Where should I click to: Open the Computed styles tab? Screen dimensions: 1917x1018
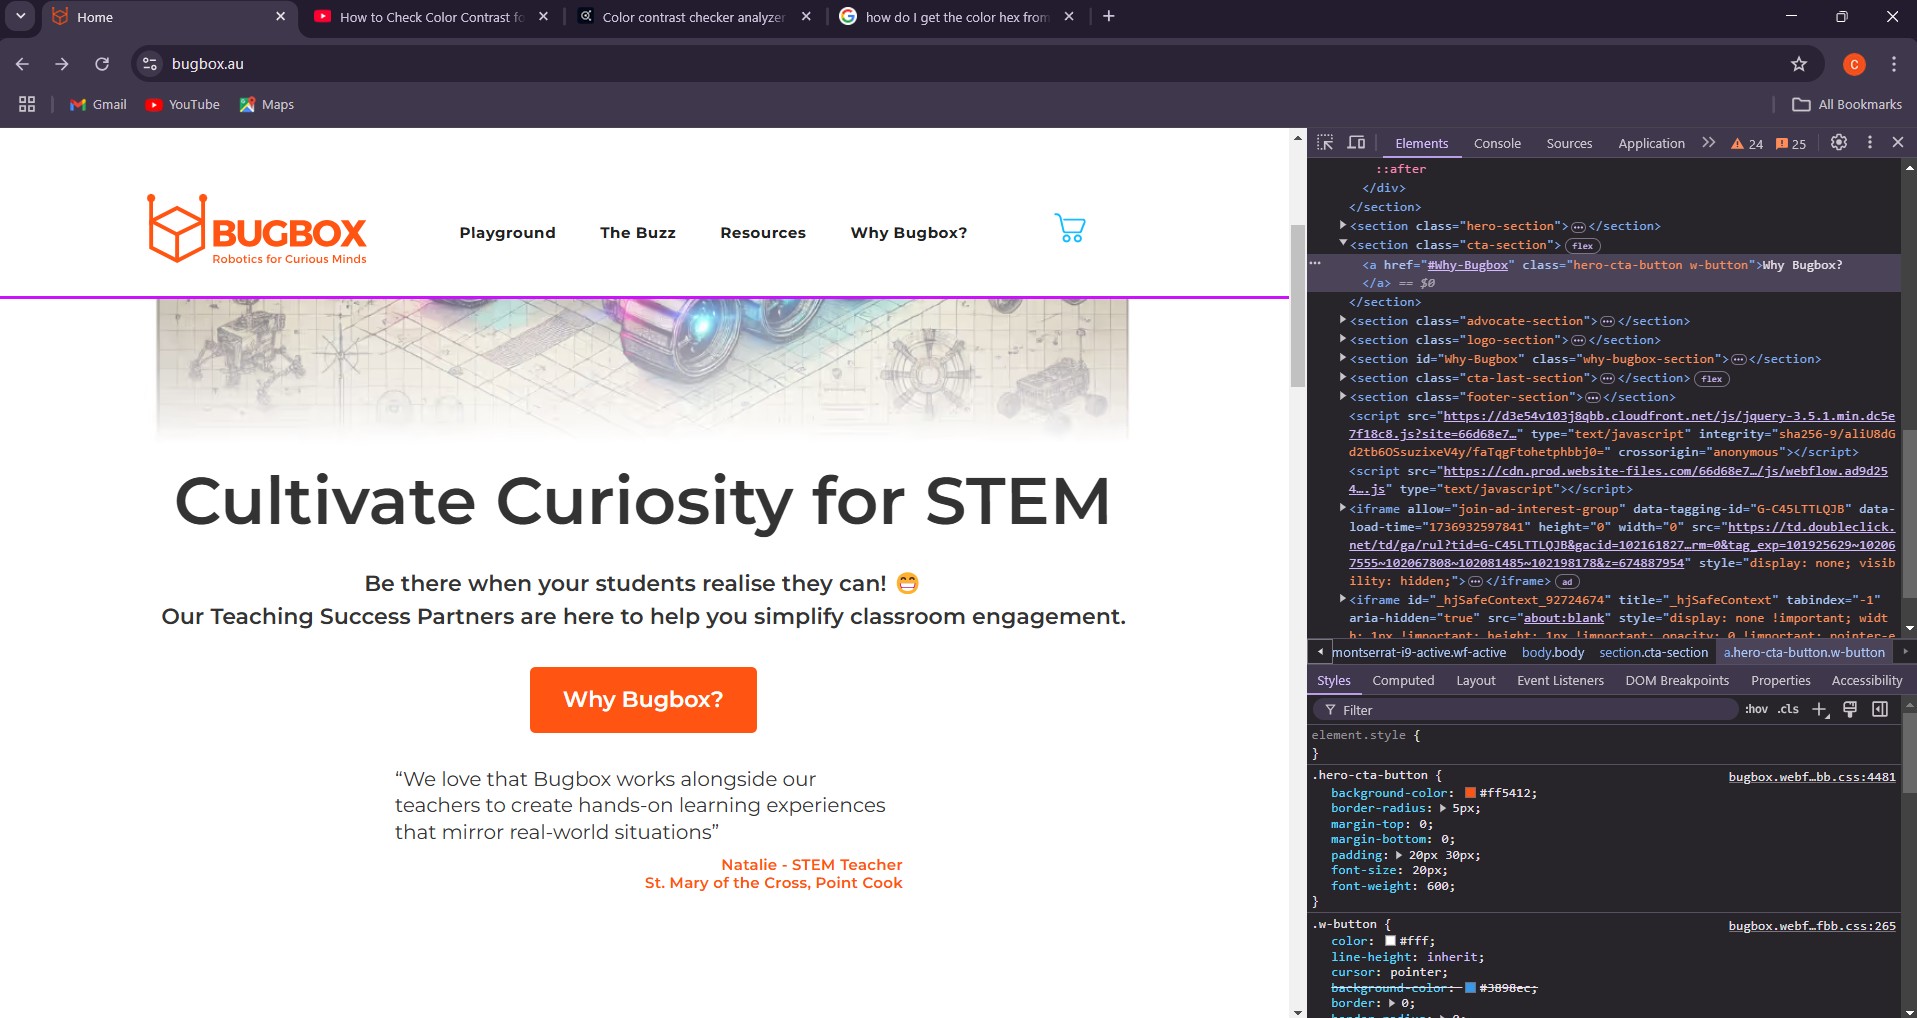pyautogui.click(x=1403, y=681)
